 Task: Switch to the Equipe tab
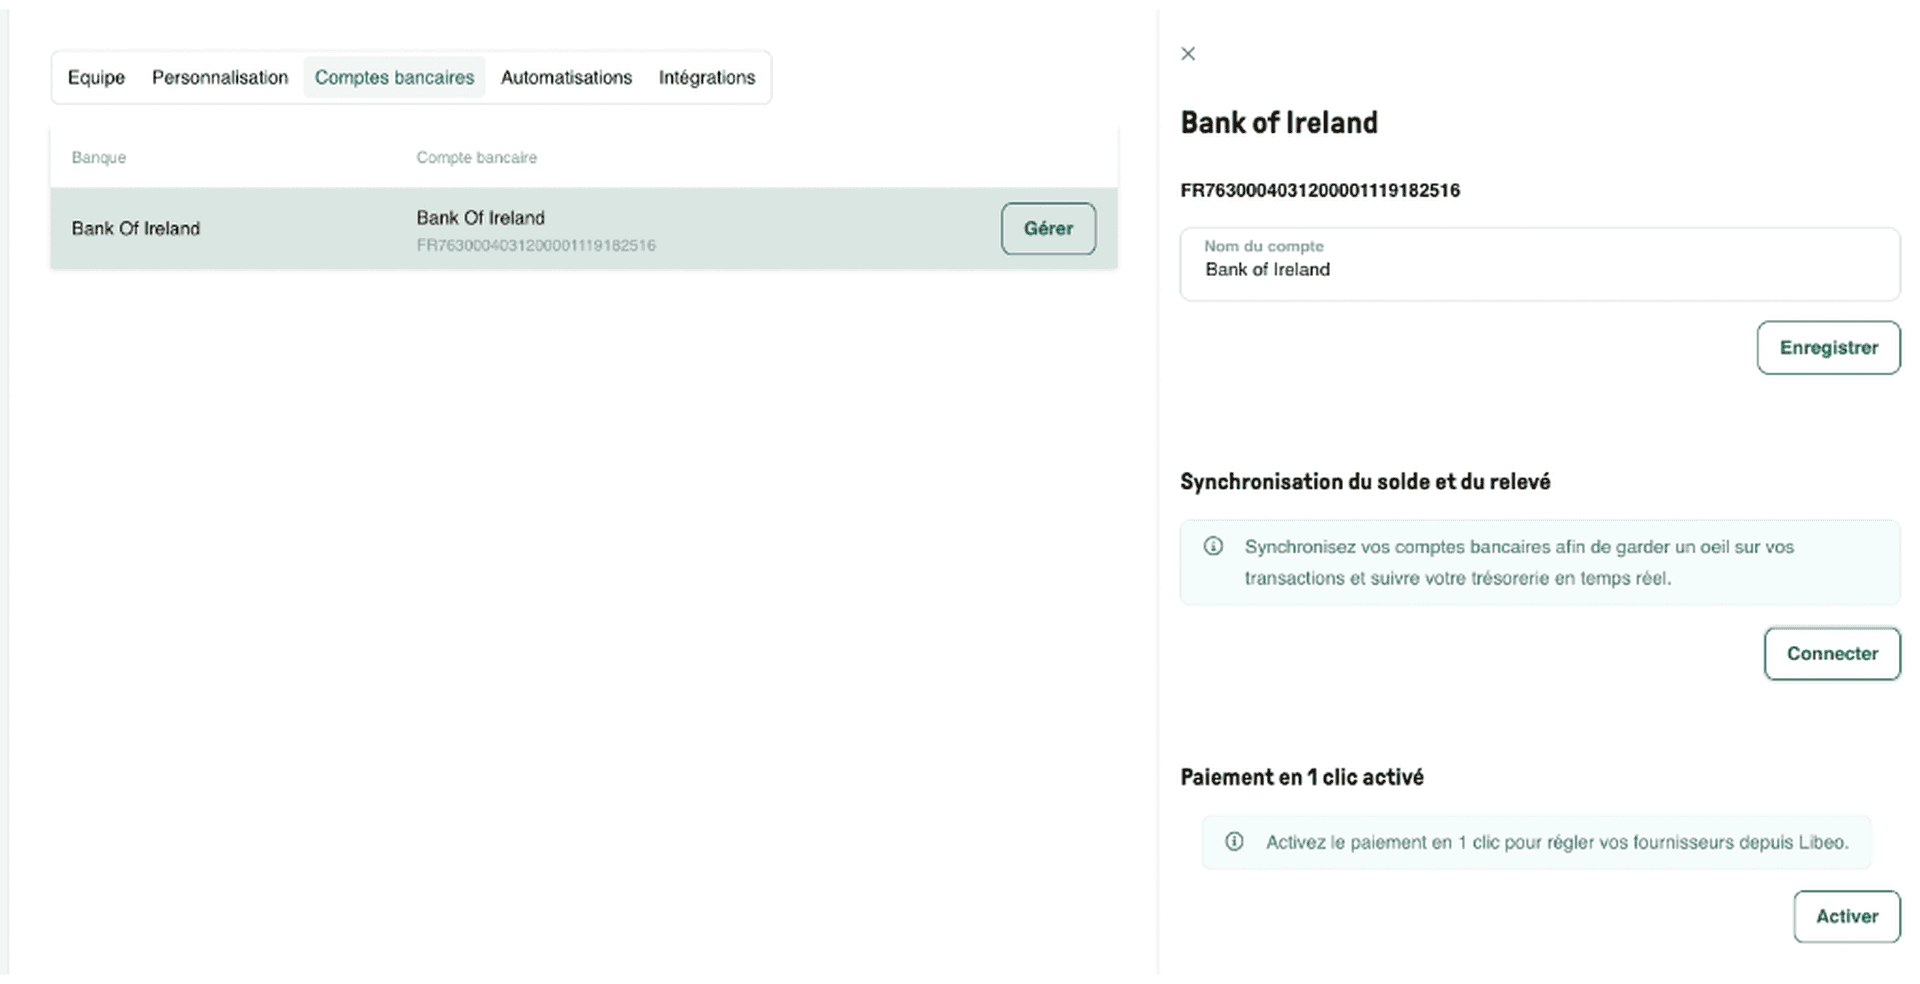click(x=96, y=77)
